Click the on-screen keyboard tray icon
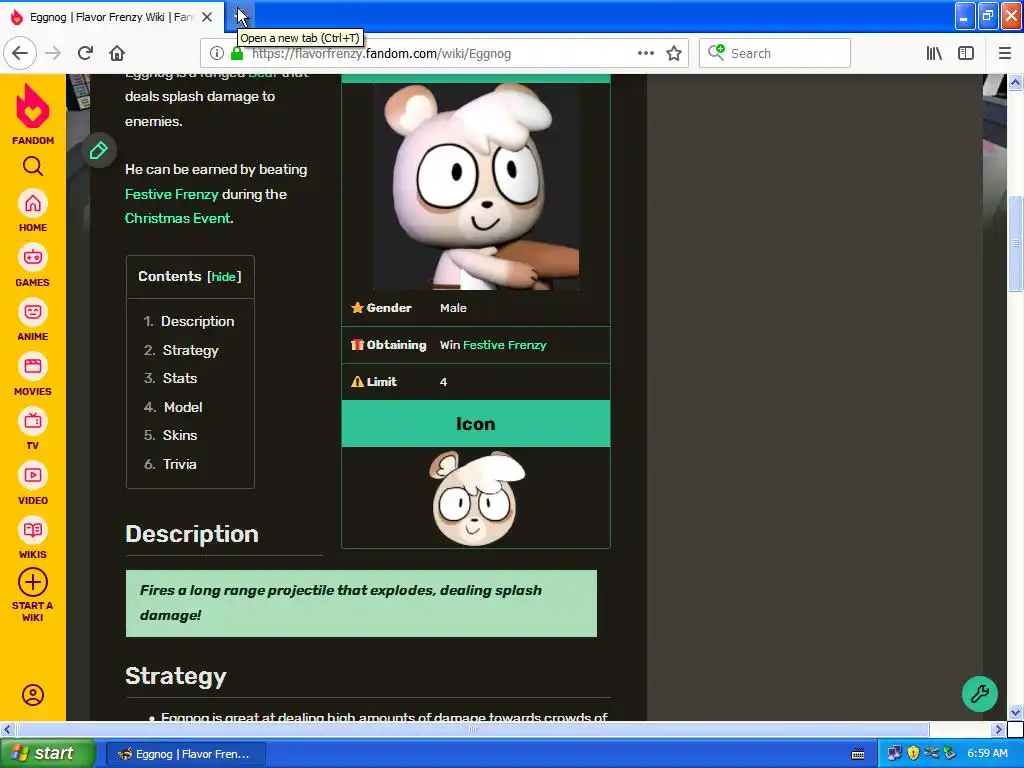This screenshot has width=1024, height=768. pos(858,754)
